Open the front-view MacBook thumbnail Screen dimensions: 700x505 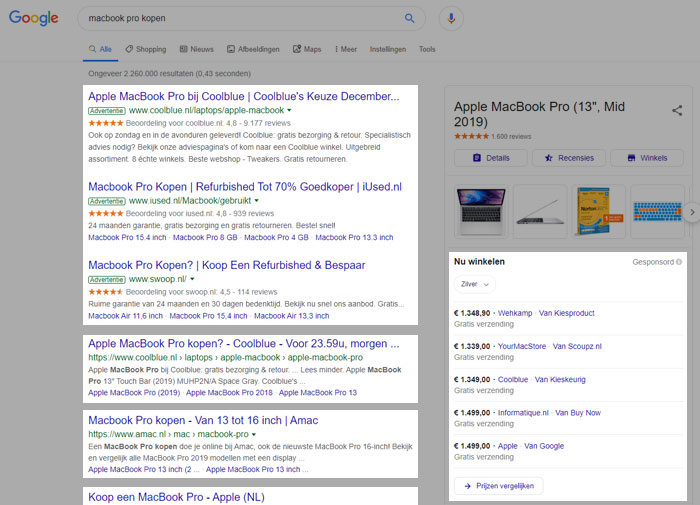pos(481,212)
